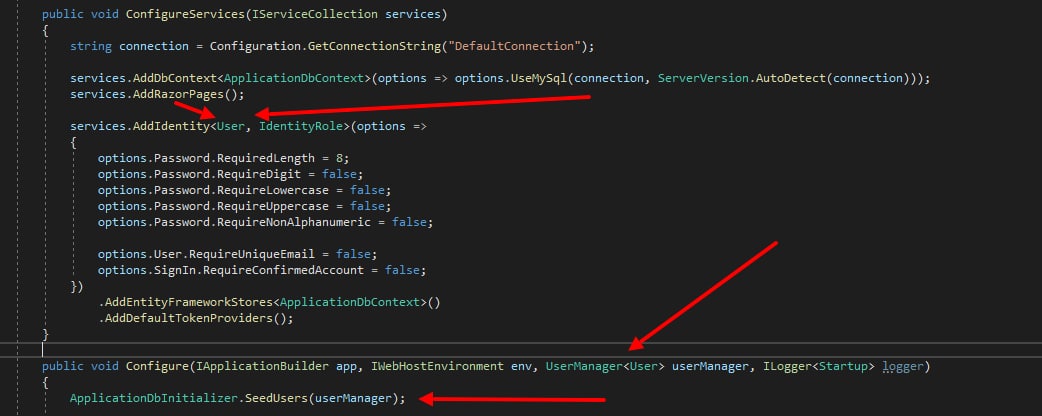Select the IServiceCollection parameter type
This screenshot has height=416, width=1042.
click(314, 14)
